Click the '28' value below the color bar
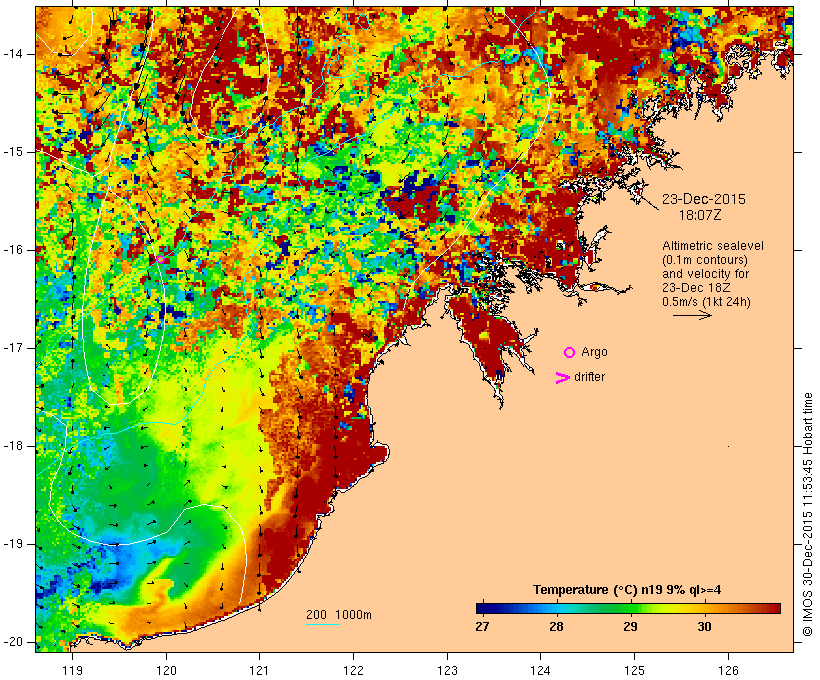The width and height of the screenshot is (820, 680). [x=556, y=626]
